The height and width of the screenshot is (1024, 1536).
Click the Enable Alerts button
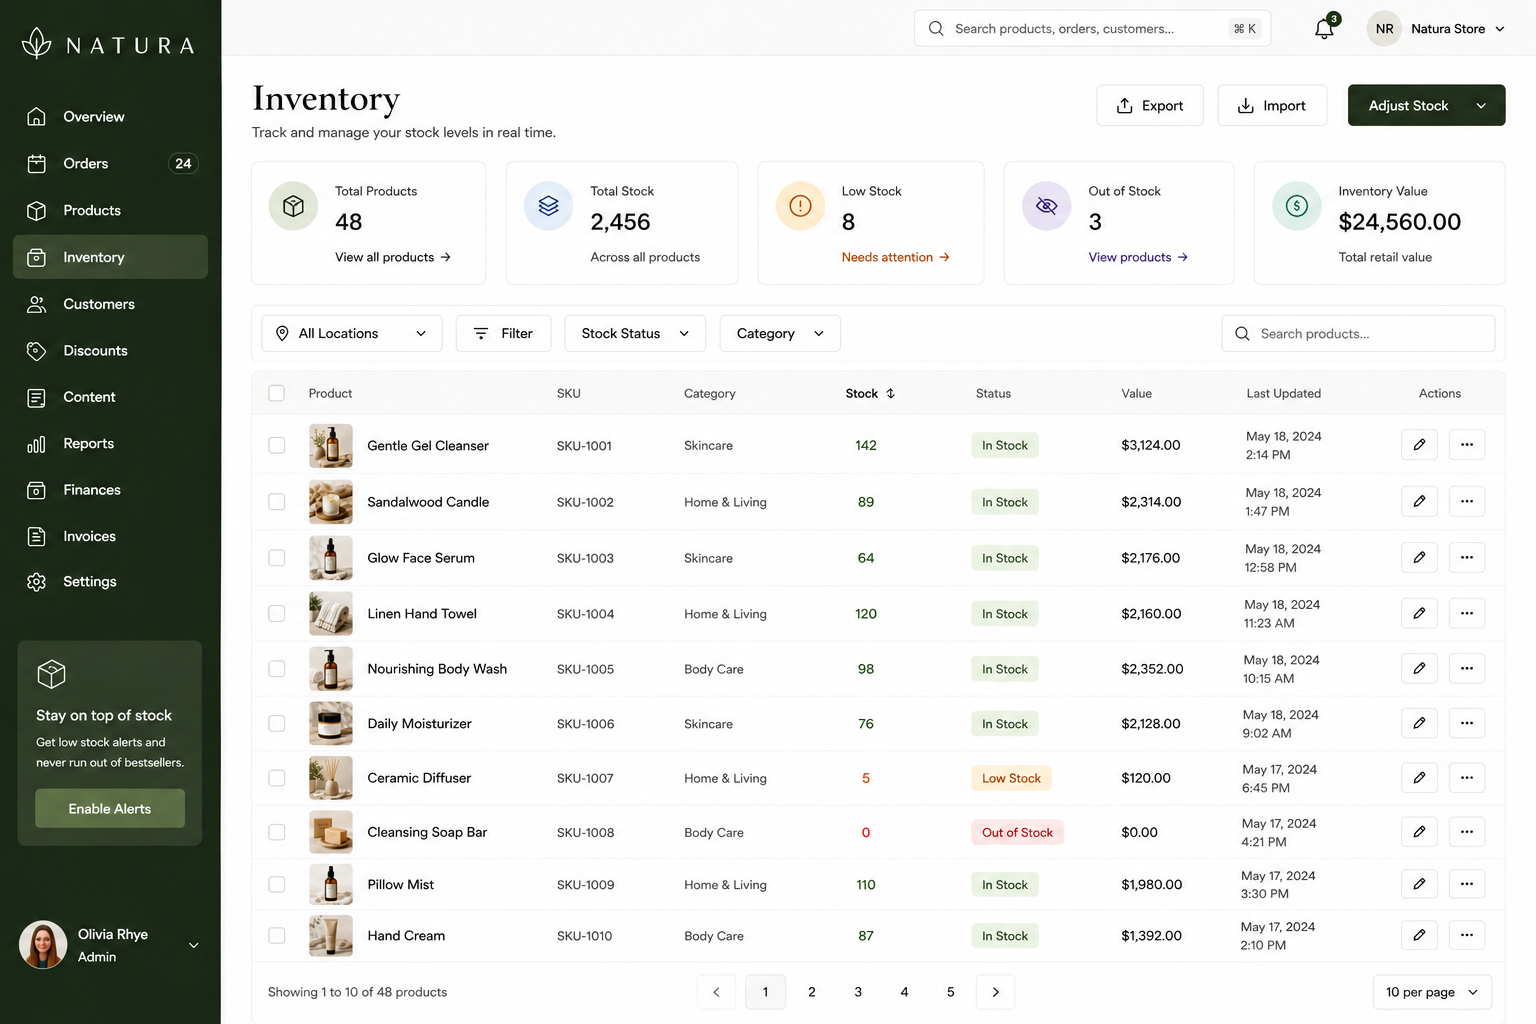[x=110, y=809]
